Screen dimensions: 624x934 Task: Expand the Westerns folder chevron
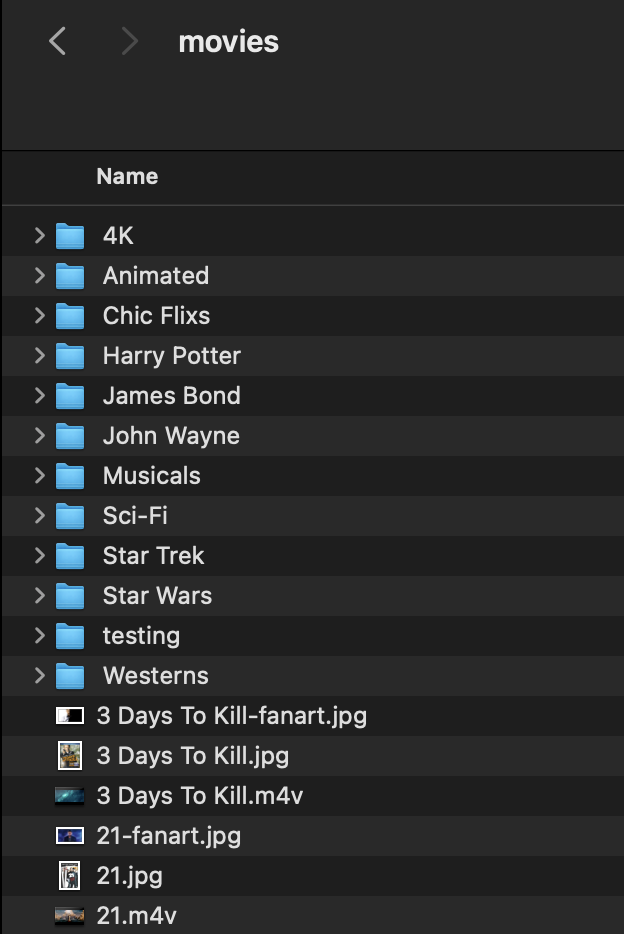click(39, 675)
